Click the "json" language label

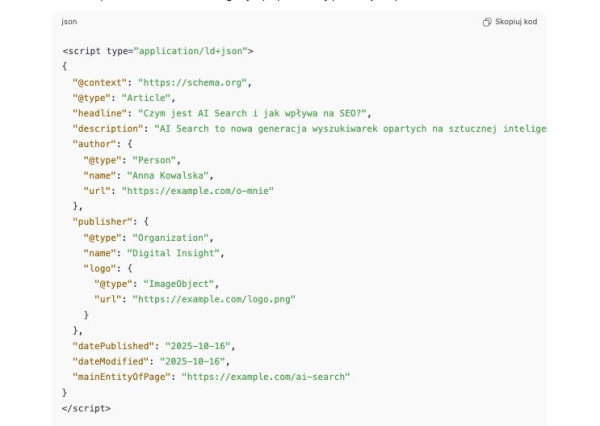(x=69, y=21)
